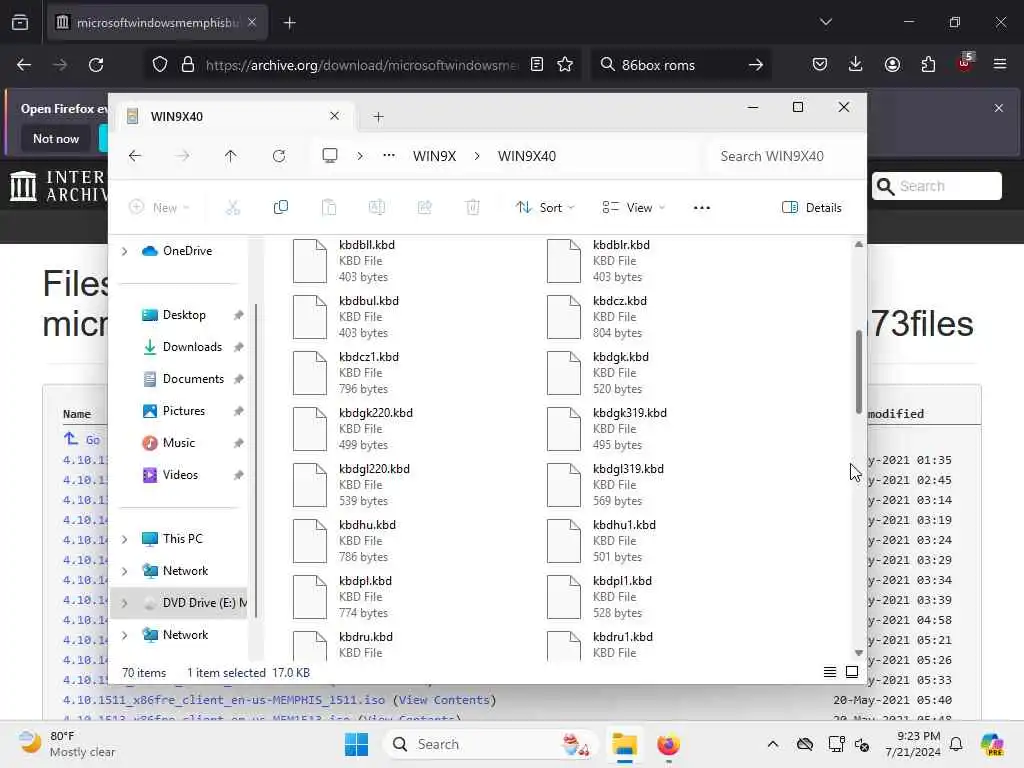Image resolution: width=1024 pixels, height=768 pixels.
Task: Click the Firefox 86box roms search box
Action: (680, 65)
